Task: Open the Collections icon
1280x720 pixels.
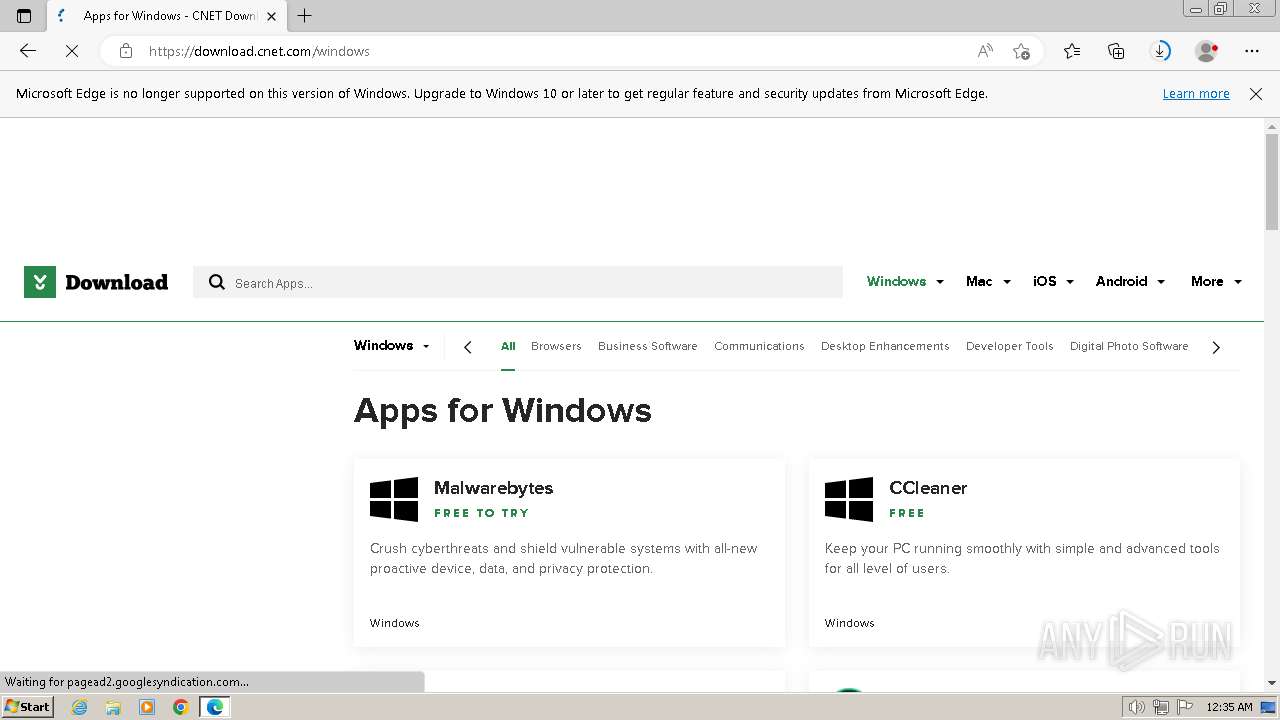Action: click(x=1116, y=51)
